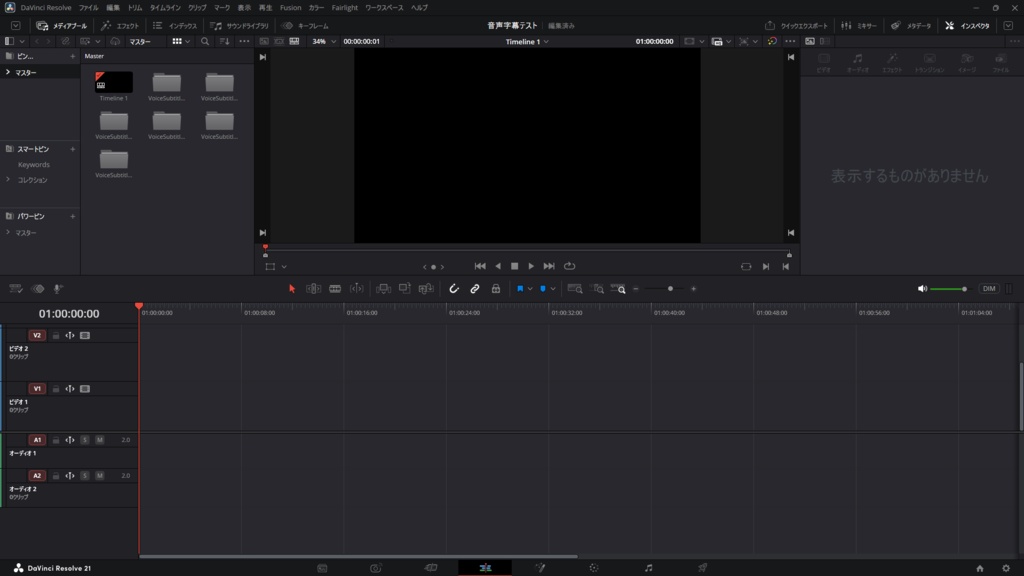Open the Effects panel button
The height and width of the screenshot is (576, 1024).
click(120, 25)
